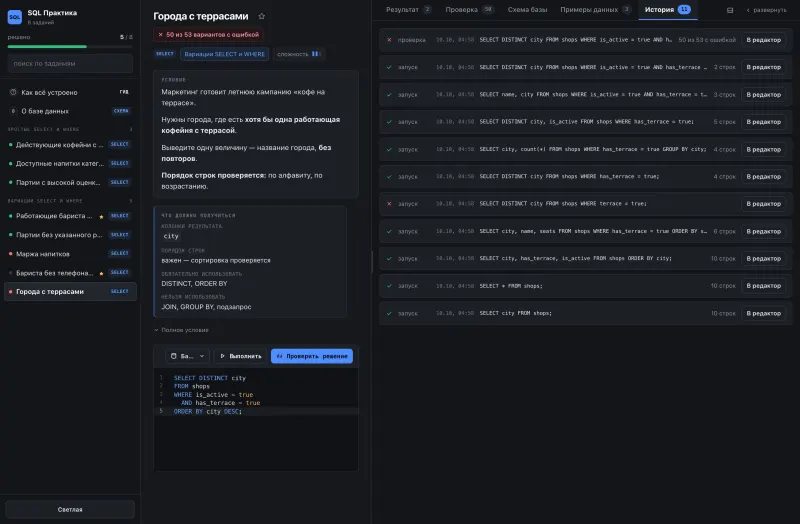
Task: Click Проверить решение button
Action: coord(312,356)
